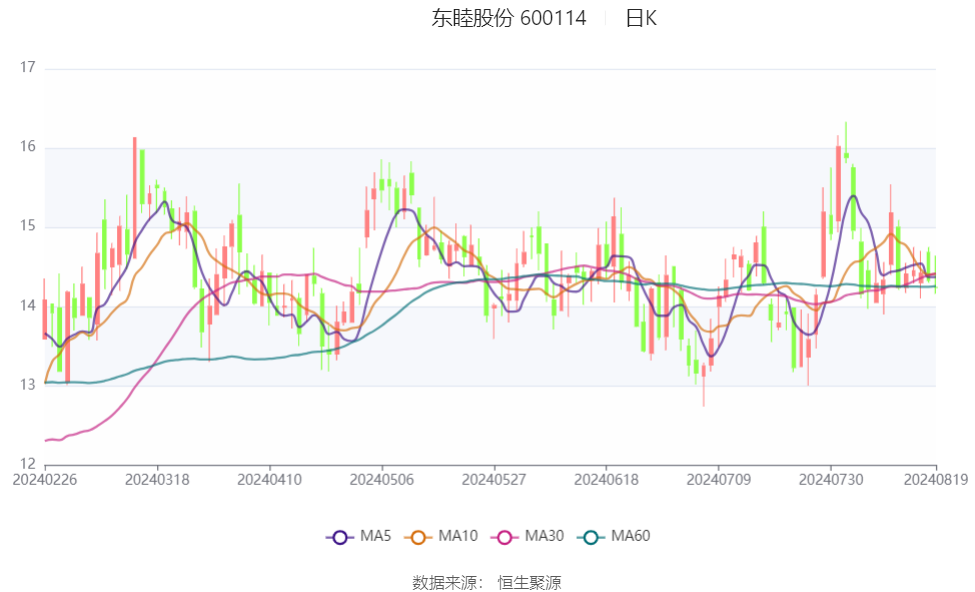This screenshot has height=592, width=975.
Task: Click the 20240618 date axis label
Action: [x=606, y=480]
